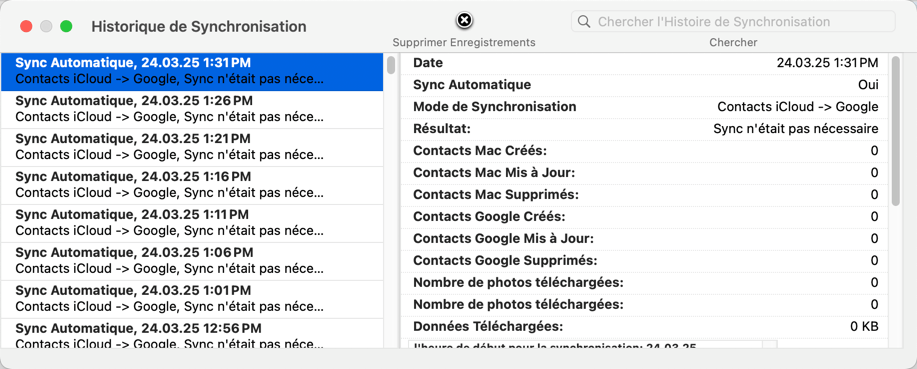
Task: Select the sync entry from 1:06 PM
Action: pyautogui.click(x=192, y=261)
